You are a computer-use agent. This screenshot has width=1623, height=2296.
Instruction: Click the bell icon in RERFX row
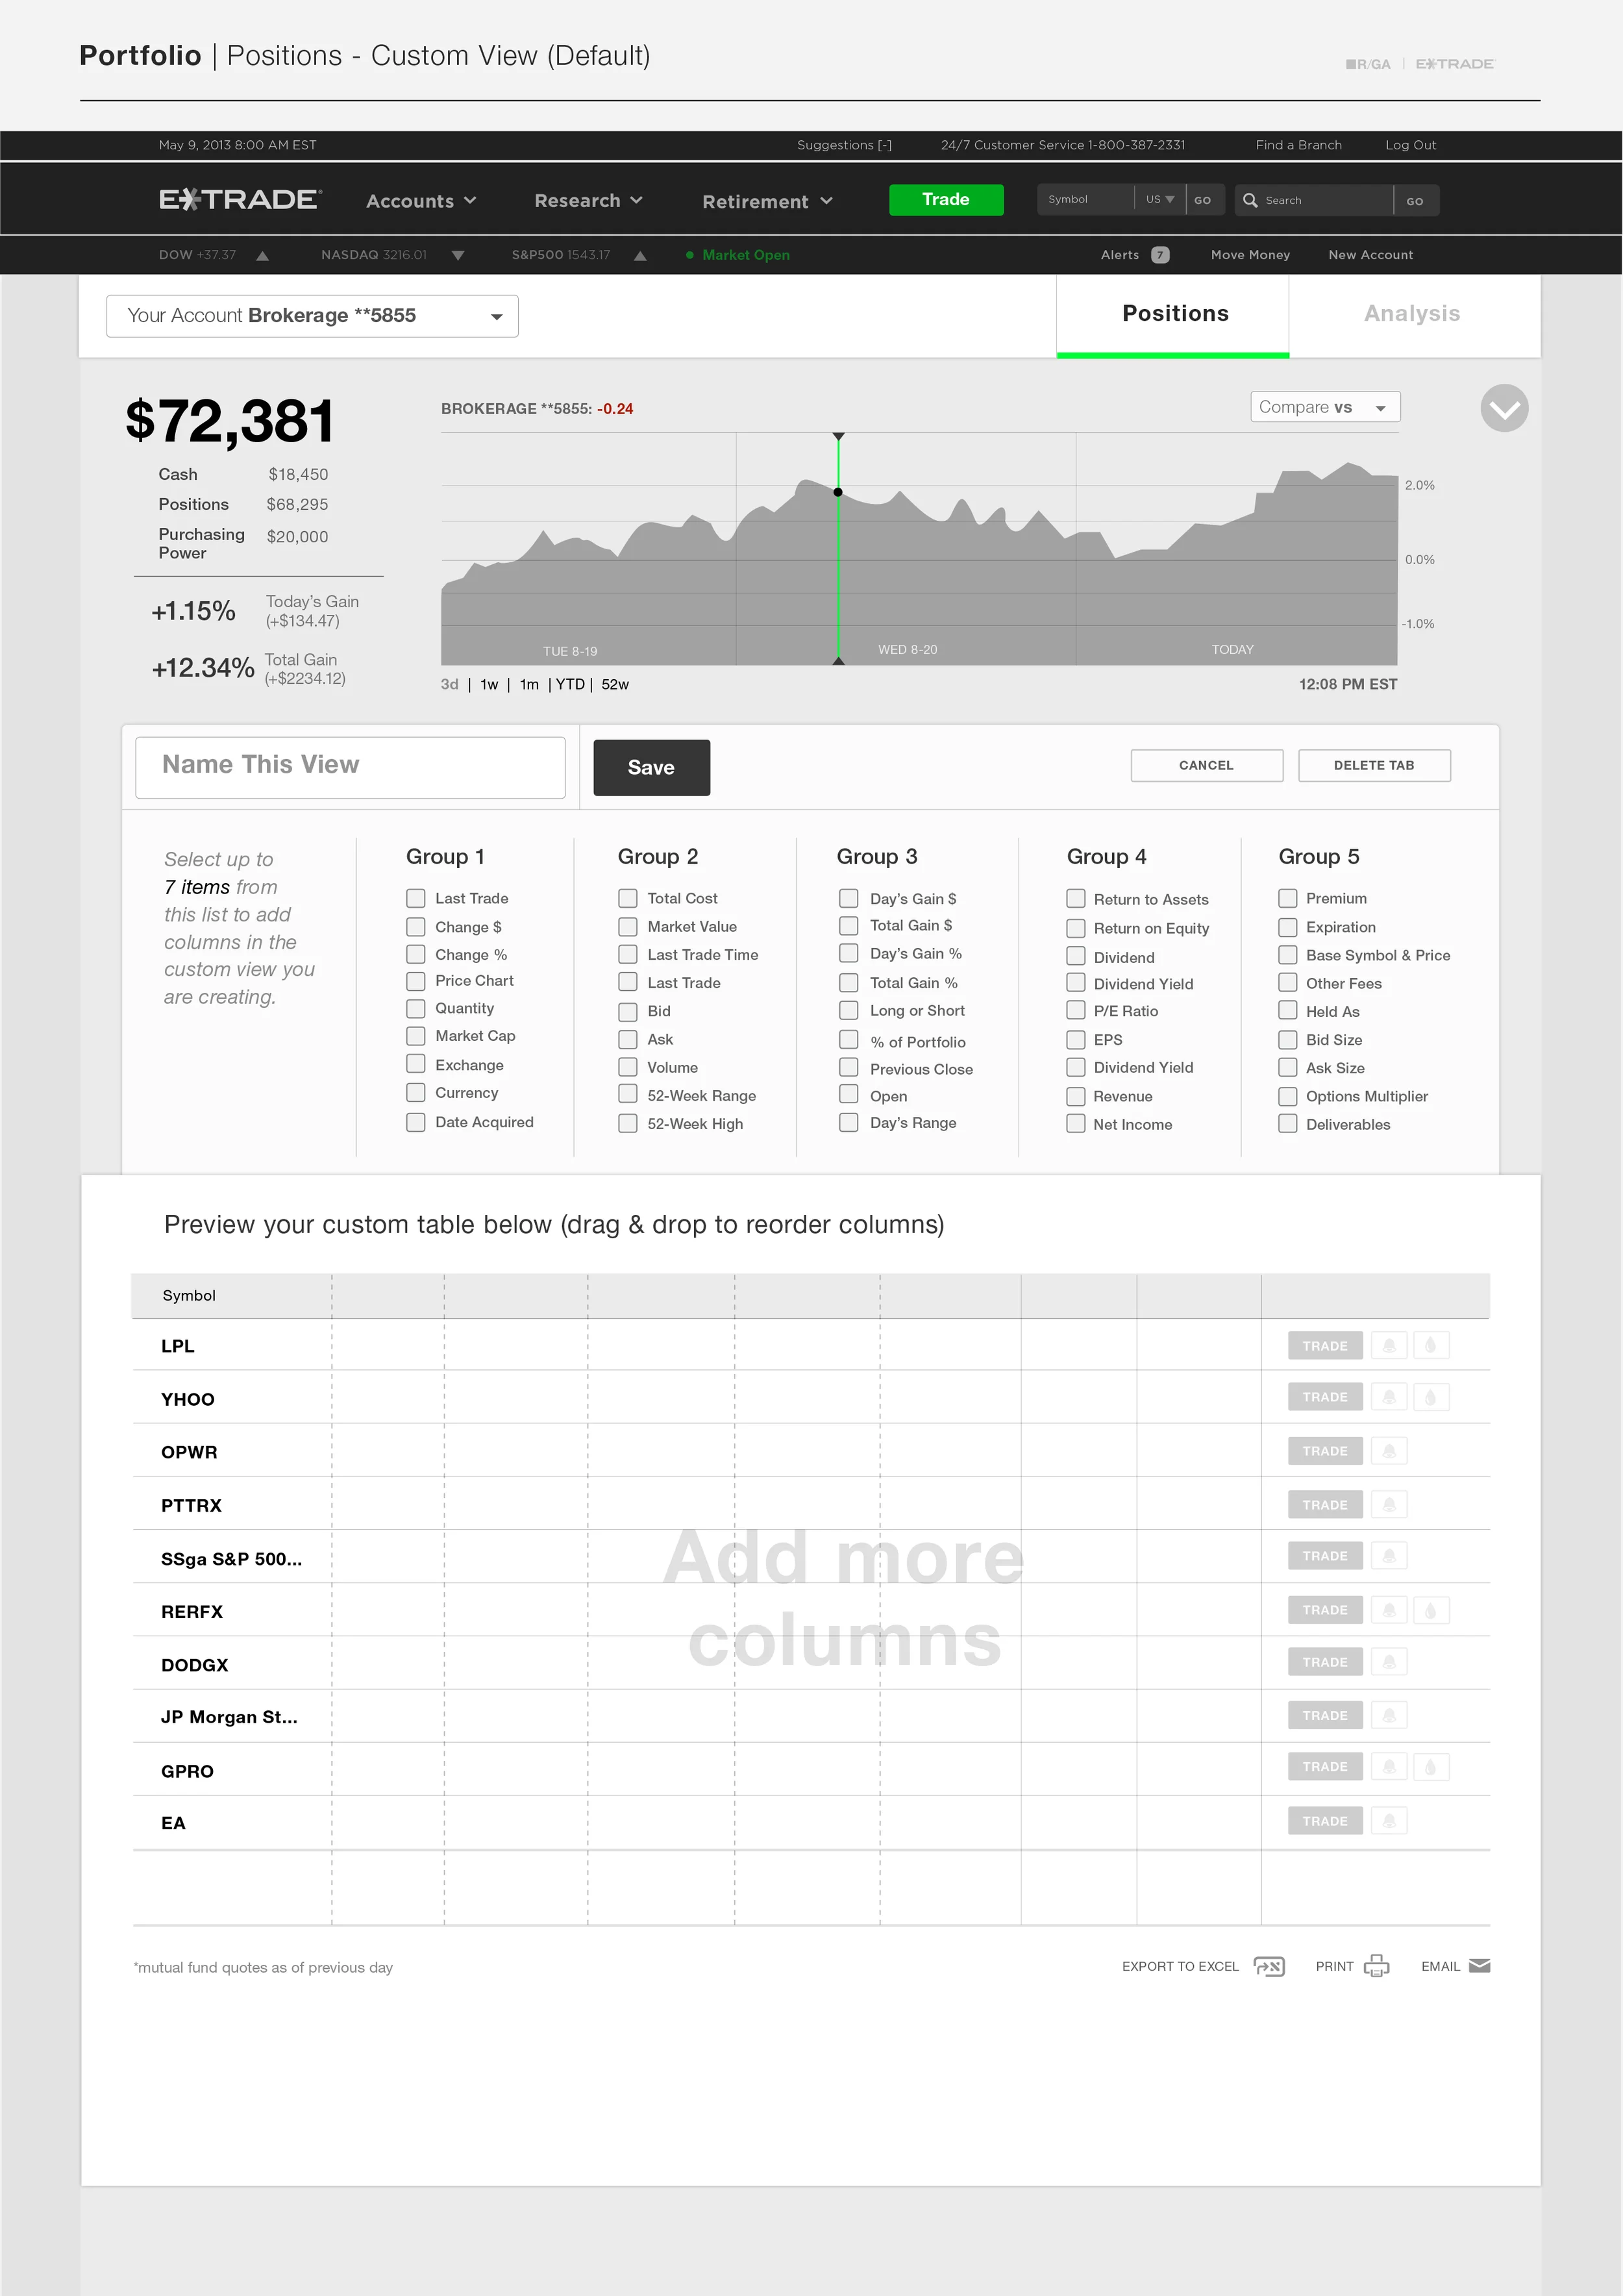pos(1389,1610)
